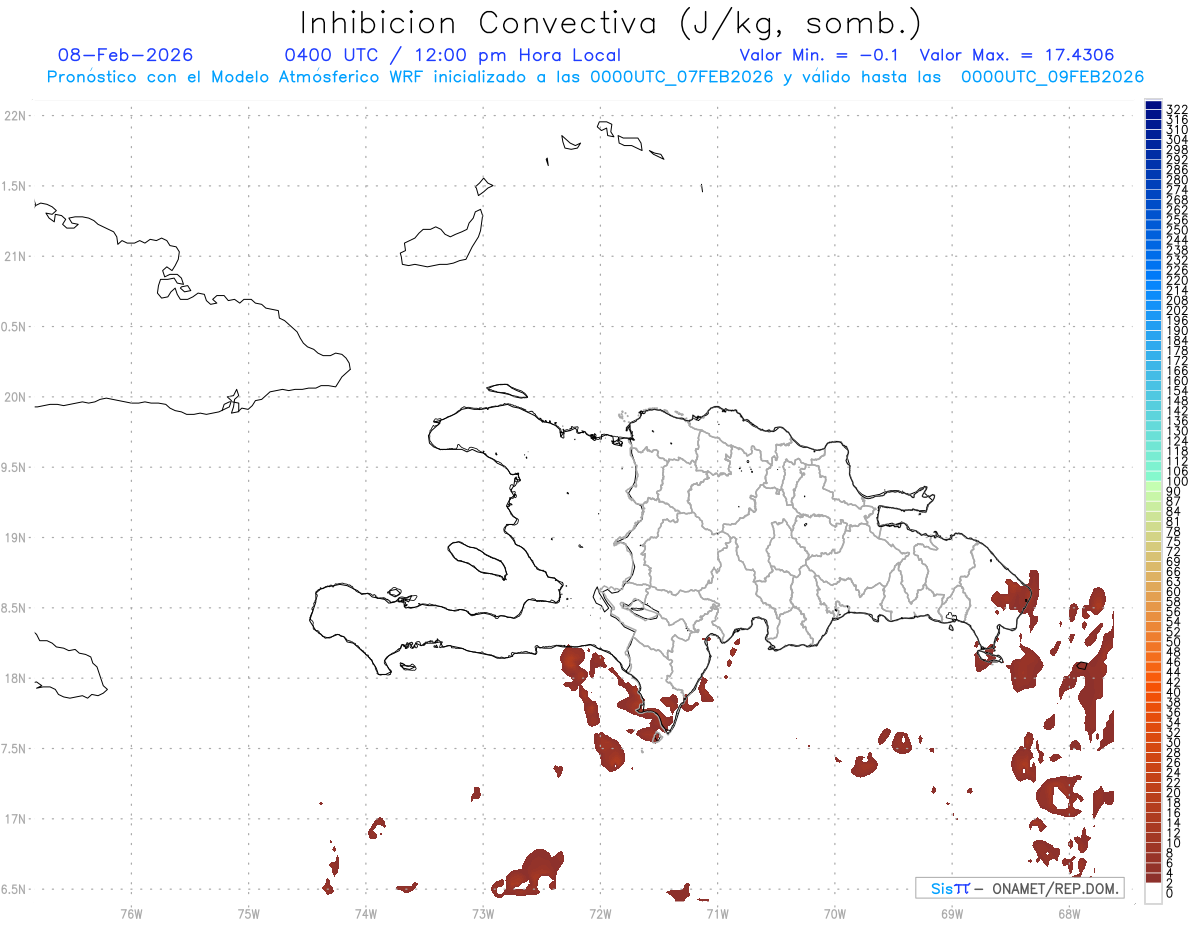Click the '17N' latitude label

coord(14,819)
